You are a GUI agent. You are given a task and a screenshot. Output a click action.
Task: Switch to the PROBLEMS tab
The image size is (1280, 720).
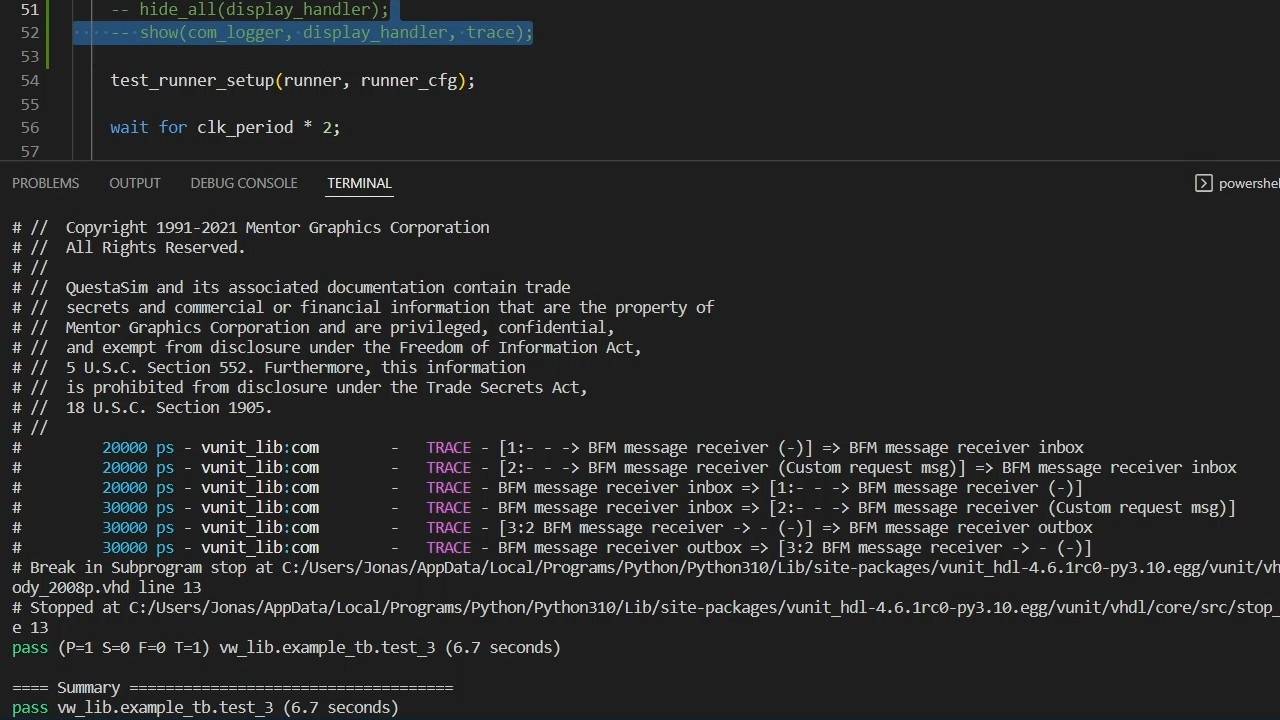[x=45, y=183]
